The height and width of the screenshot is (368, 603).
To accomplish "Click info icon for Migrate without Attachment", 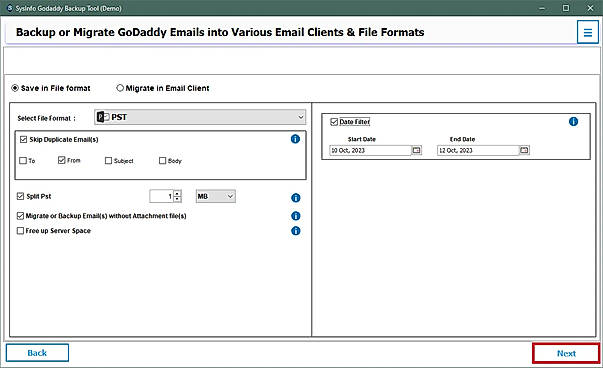I will pos(295,216).
